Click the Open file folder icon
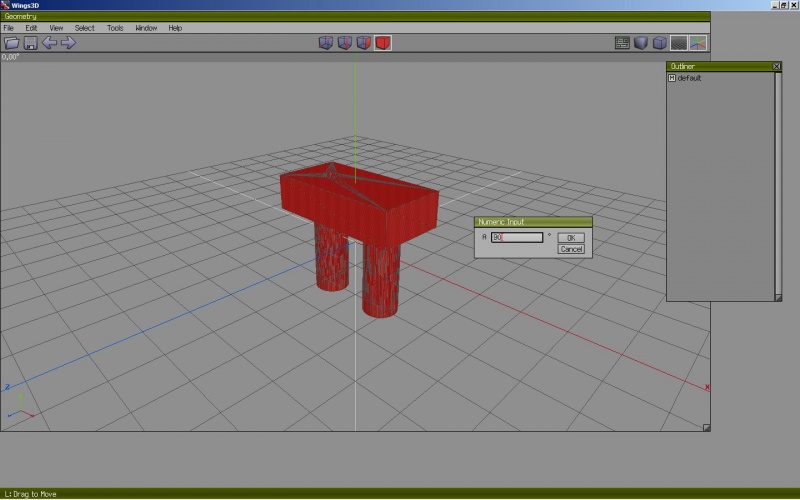Image resolution: width=800 pixels, height=500 pixels. [12, 43]
